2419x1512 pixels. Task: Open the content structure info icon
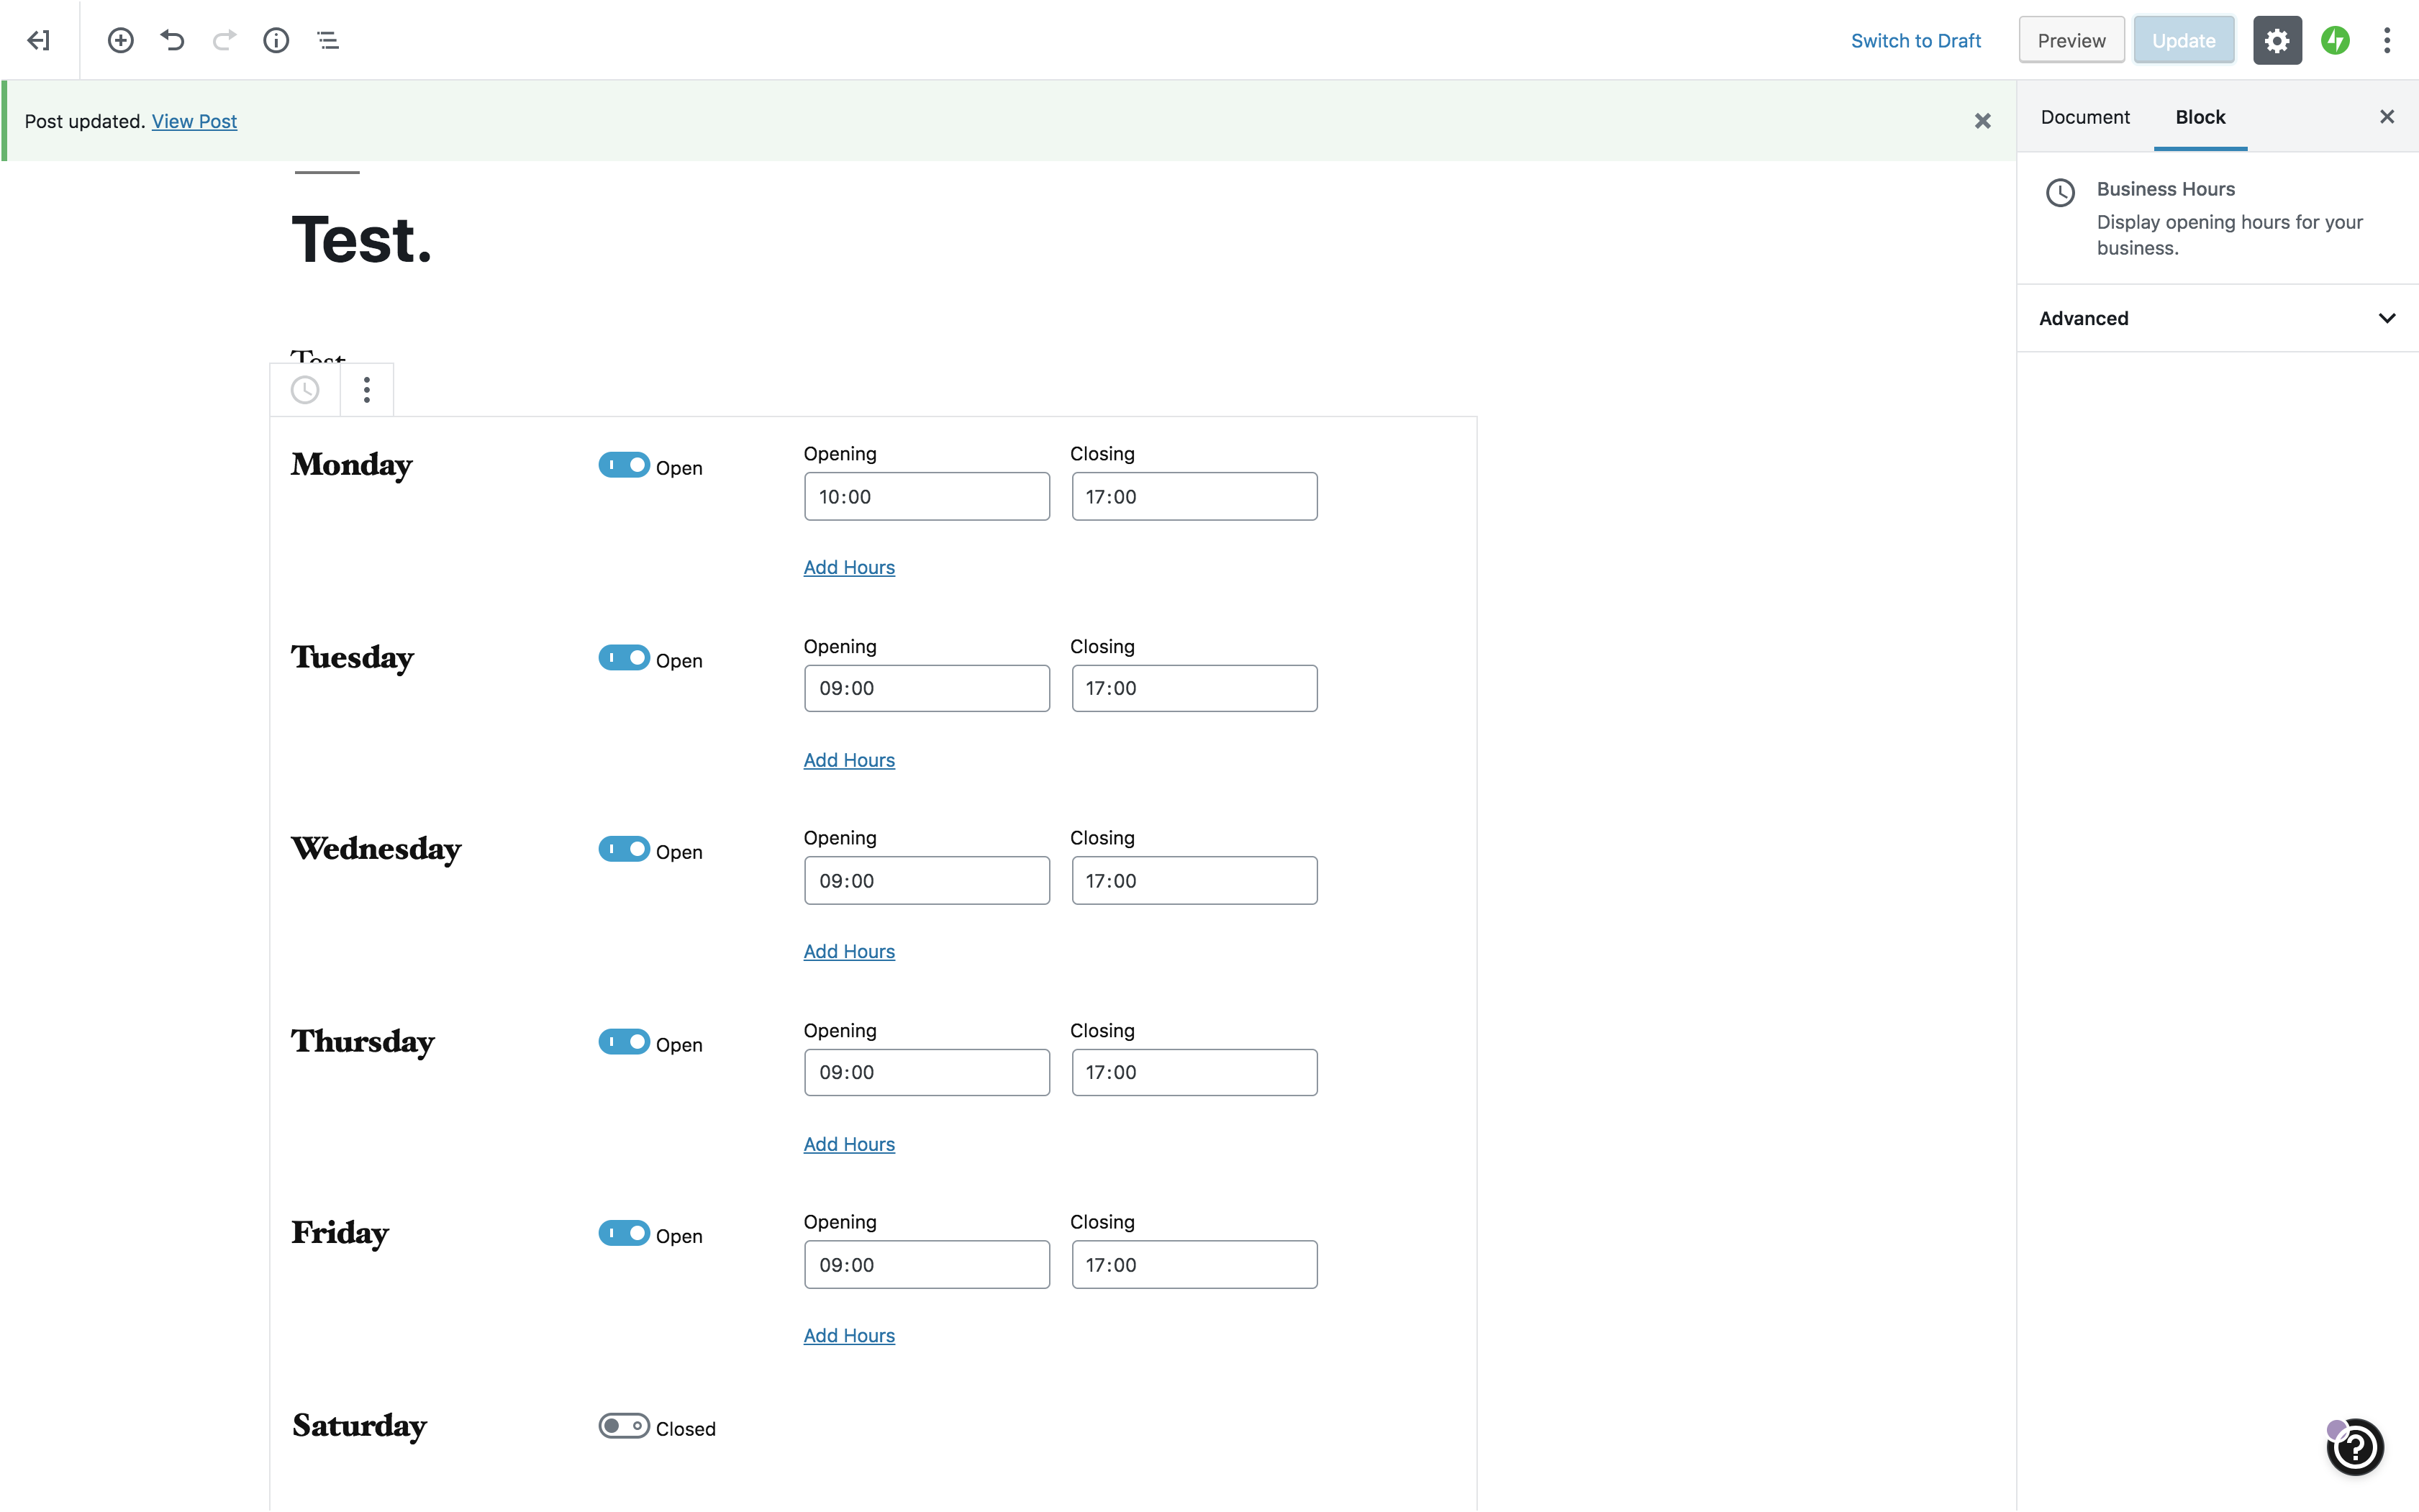pyautogui.click(x=276, y=40)
